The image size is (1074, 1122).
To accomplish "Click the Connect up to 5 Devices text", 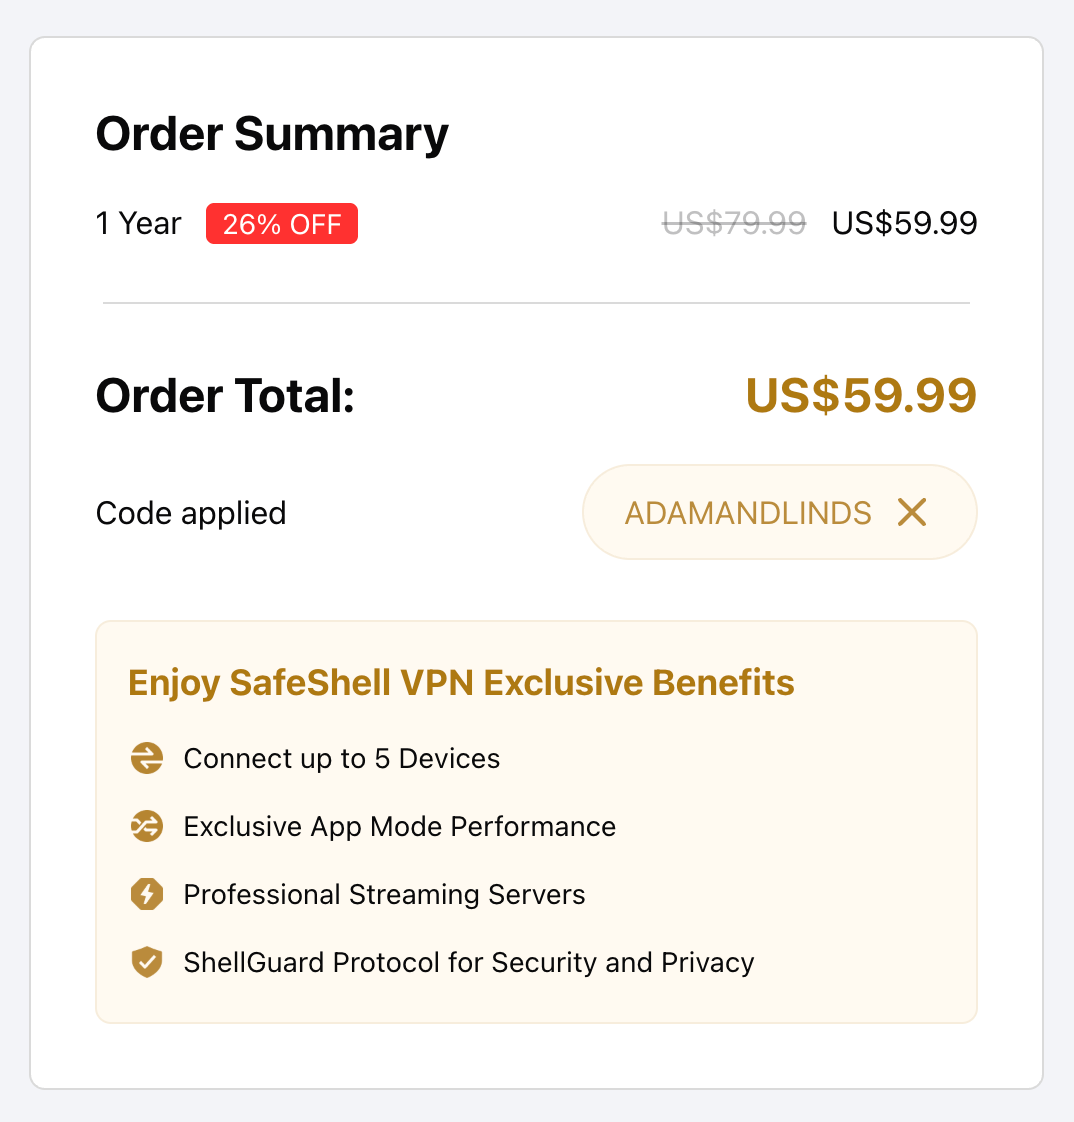I will tap(341, 758).
